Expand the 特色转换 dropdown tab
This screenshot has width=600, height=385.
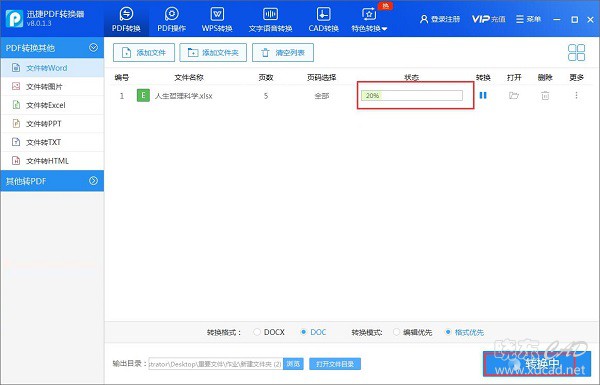pos(369,19)
